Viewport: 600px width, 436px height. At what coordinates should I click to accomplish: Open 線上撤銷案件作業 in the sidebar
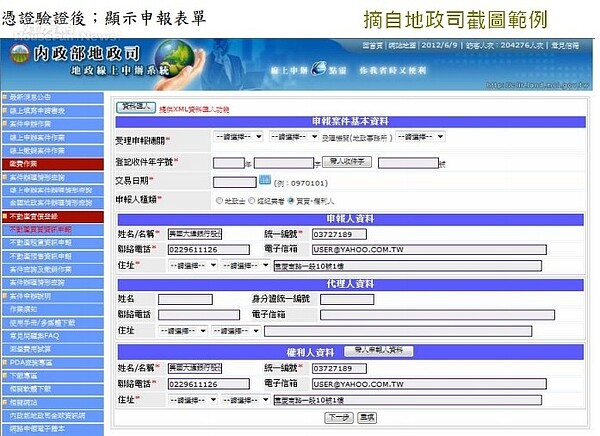[52, 150]
